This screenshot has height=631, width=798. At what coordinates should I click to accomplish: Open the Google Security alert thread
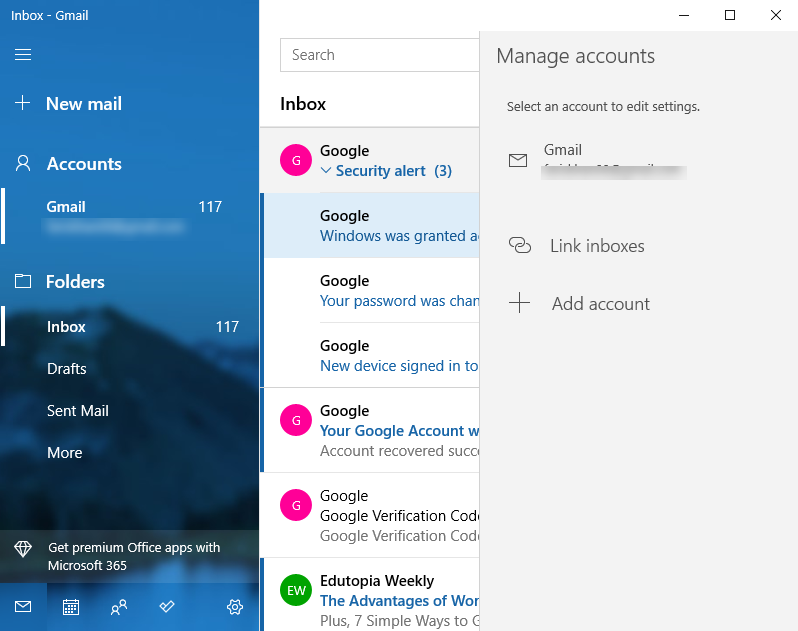click(x=369, y=160)
